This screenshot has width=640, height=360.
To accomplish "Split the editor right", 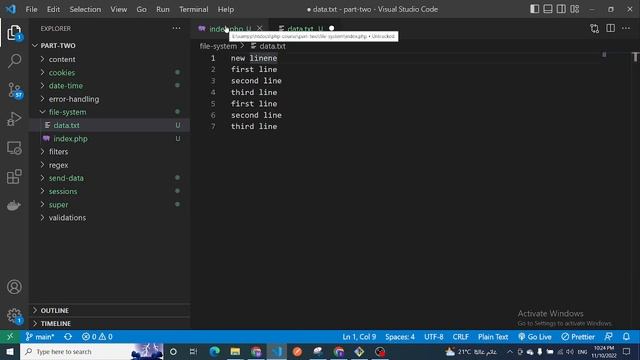I will (610, 28).
